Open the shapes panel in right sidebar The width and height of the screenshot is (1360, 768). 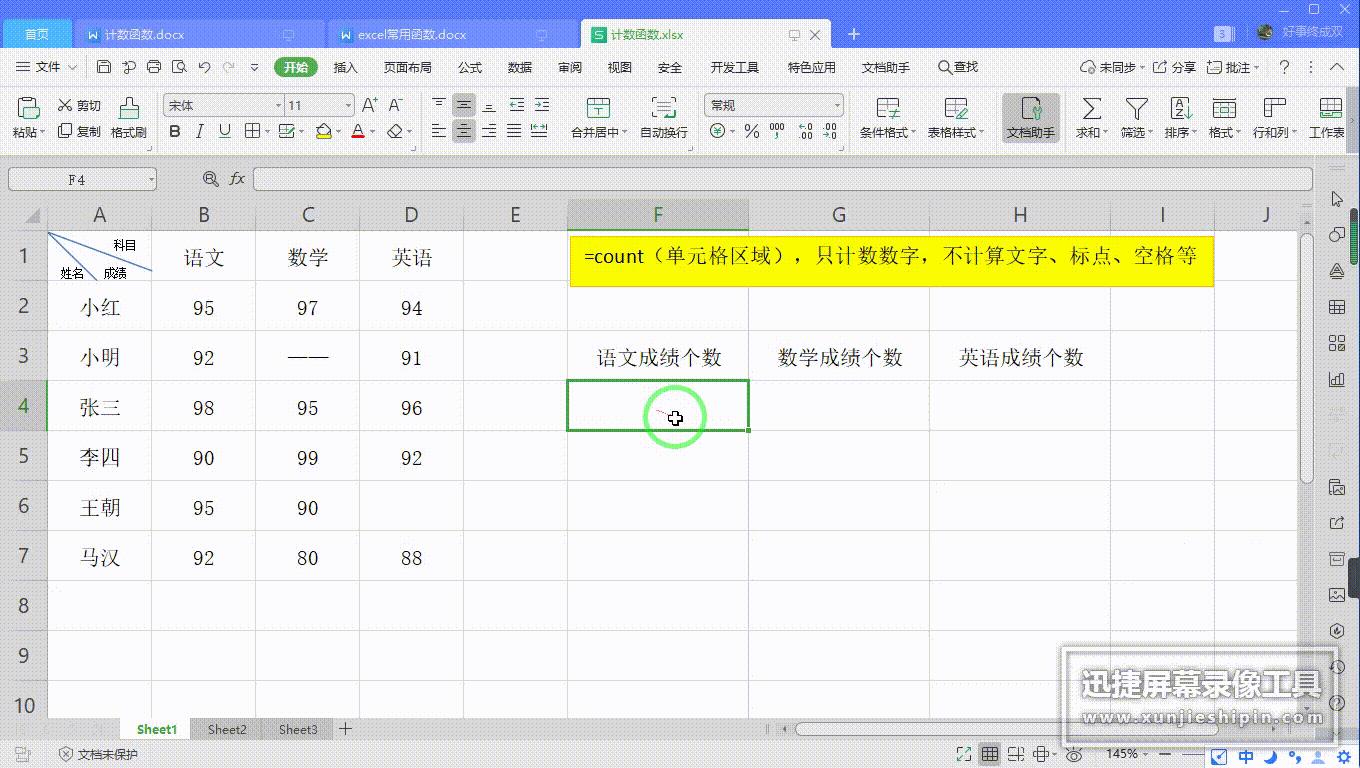tap(1337, 235)
